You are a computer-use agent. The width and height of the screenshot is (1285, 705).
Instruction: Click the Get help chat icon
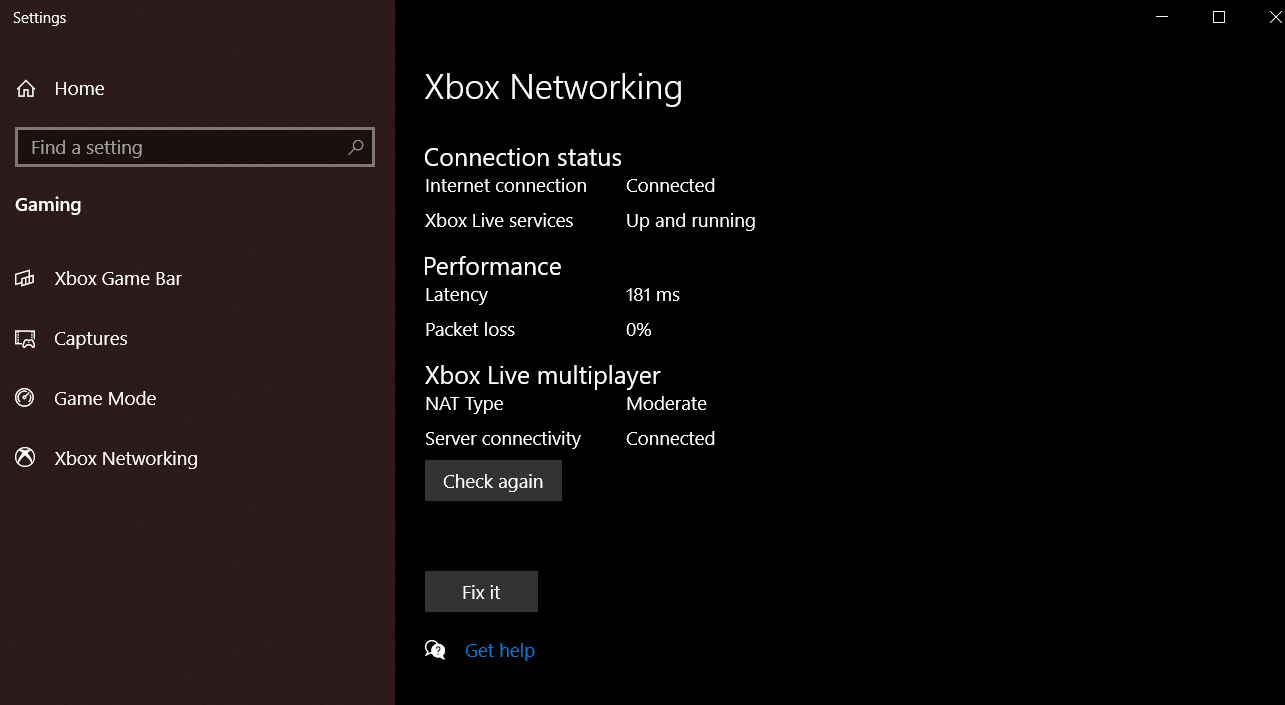coord(435,651)
